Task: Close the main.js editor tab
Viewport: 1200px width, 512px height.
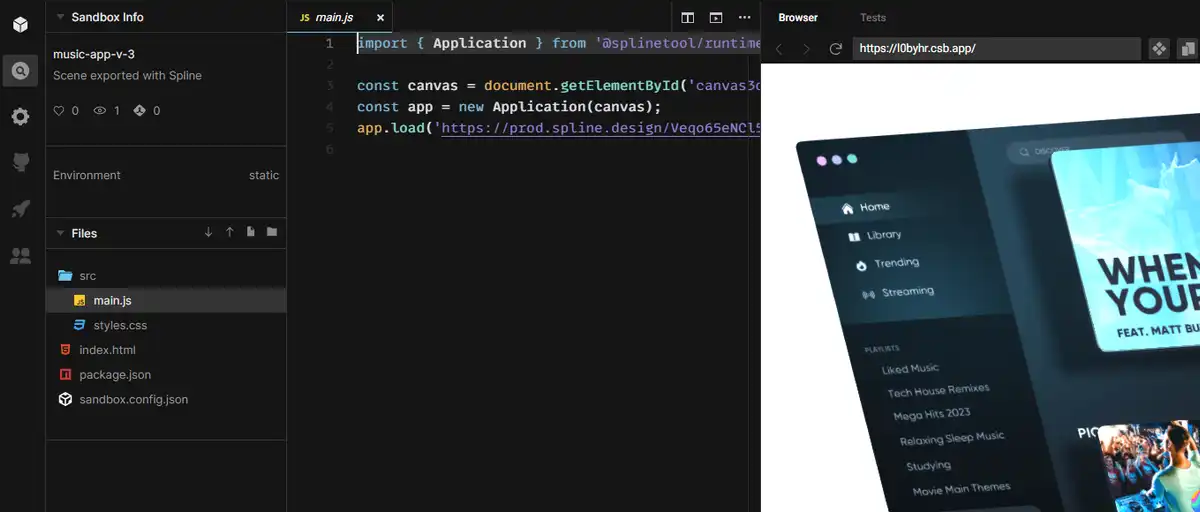Action: pos(381,17)
